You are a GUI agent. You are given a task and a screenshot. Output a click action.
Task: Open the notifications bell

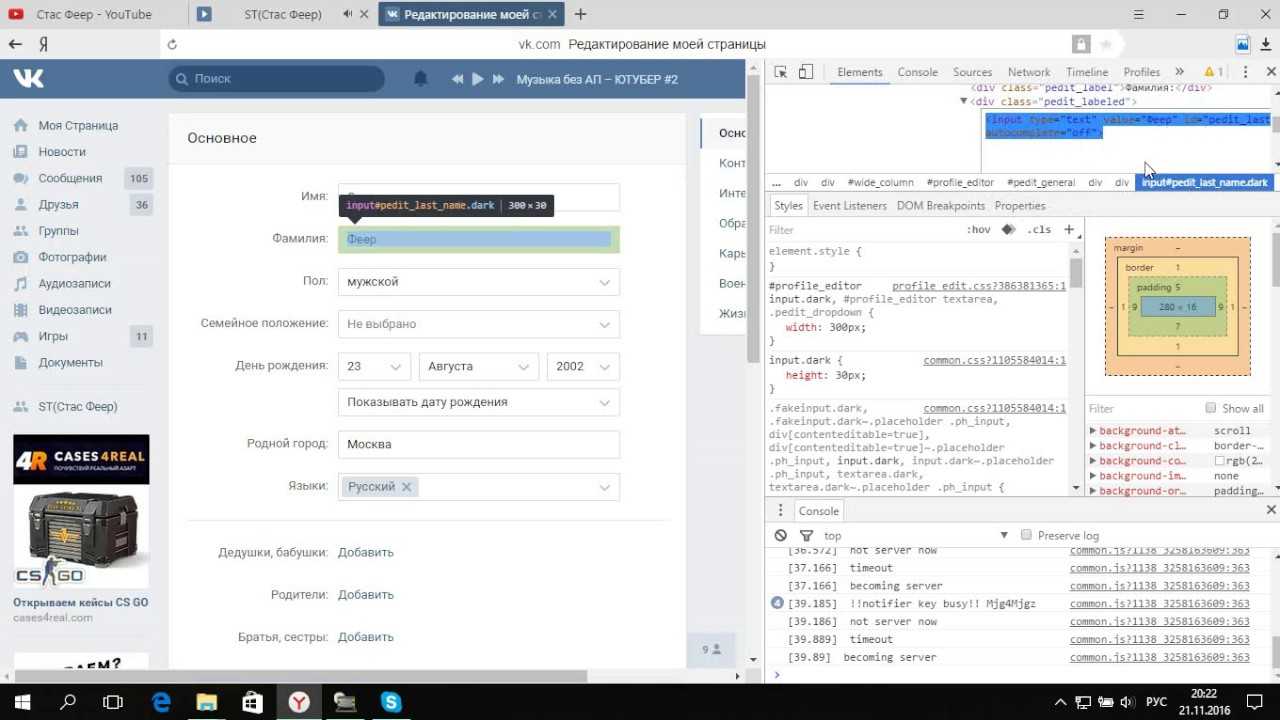tap(421, 79)
